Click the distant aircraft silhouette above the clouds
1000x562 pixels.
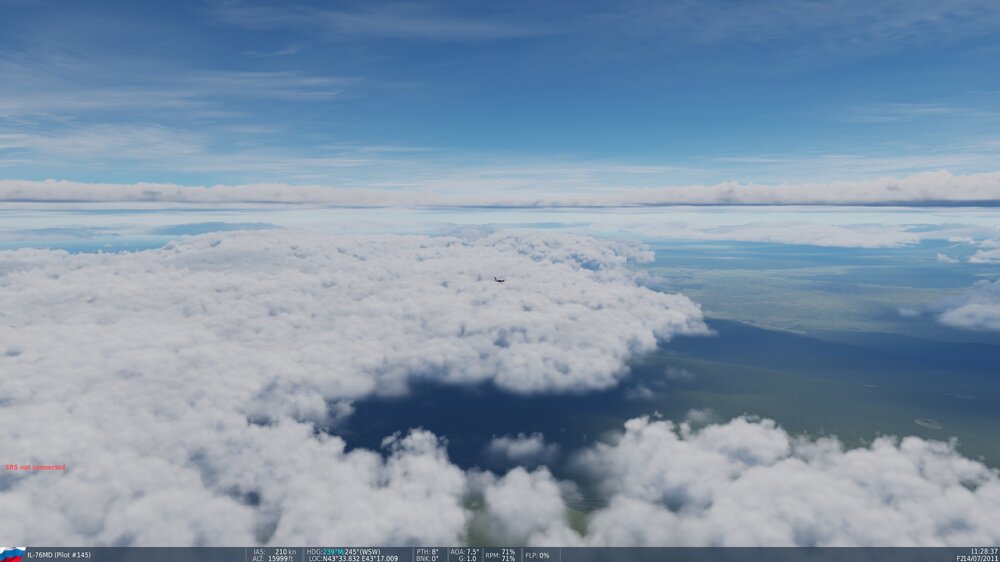tap(498, 280)
